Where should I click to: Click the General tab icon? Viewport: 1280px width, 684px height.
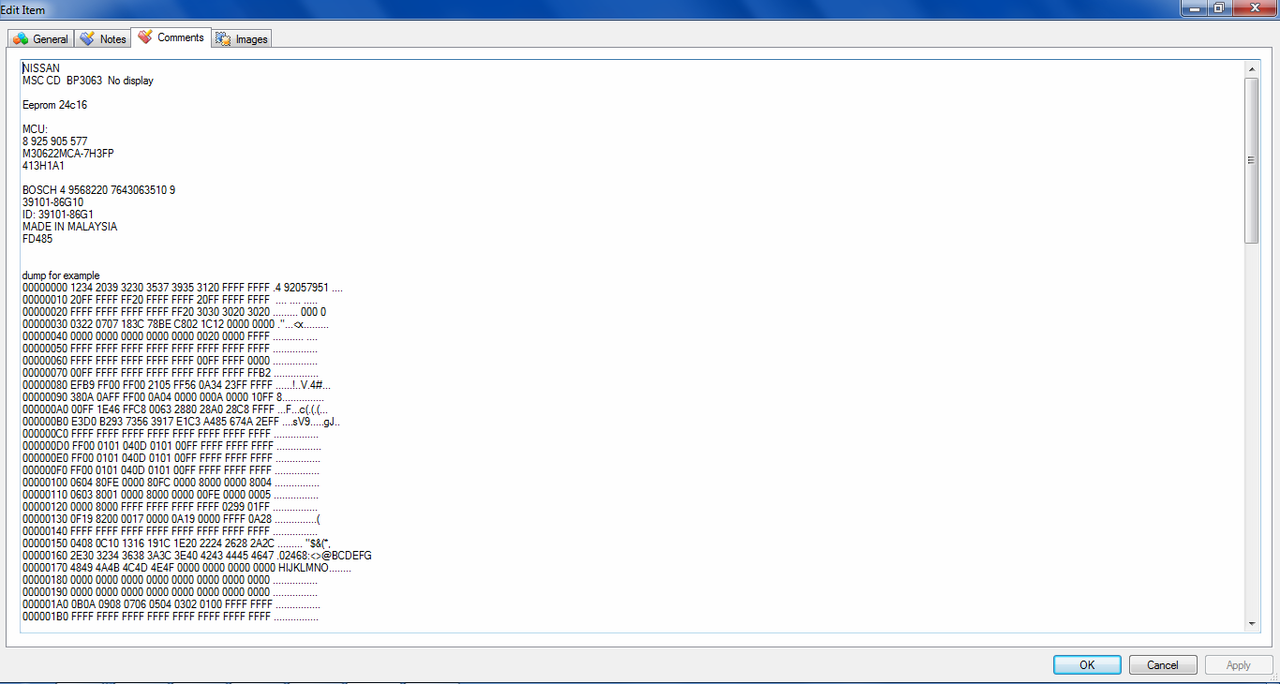[21, 39]
